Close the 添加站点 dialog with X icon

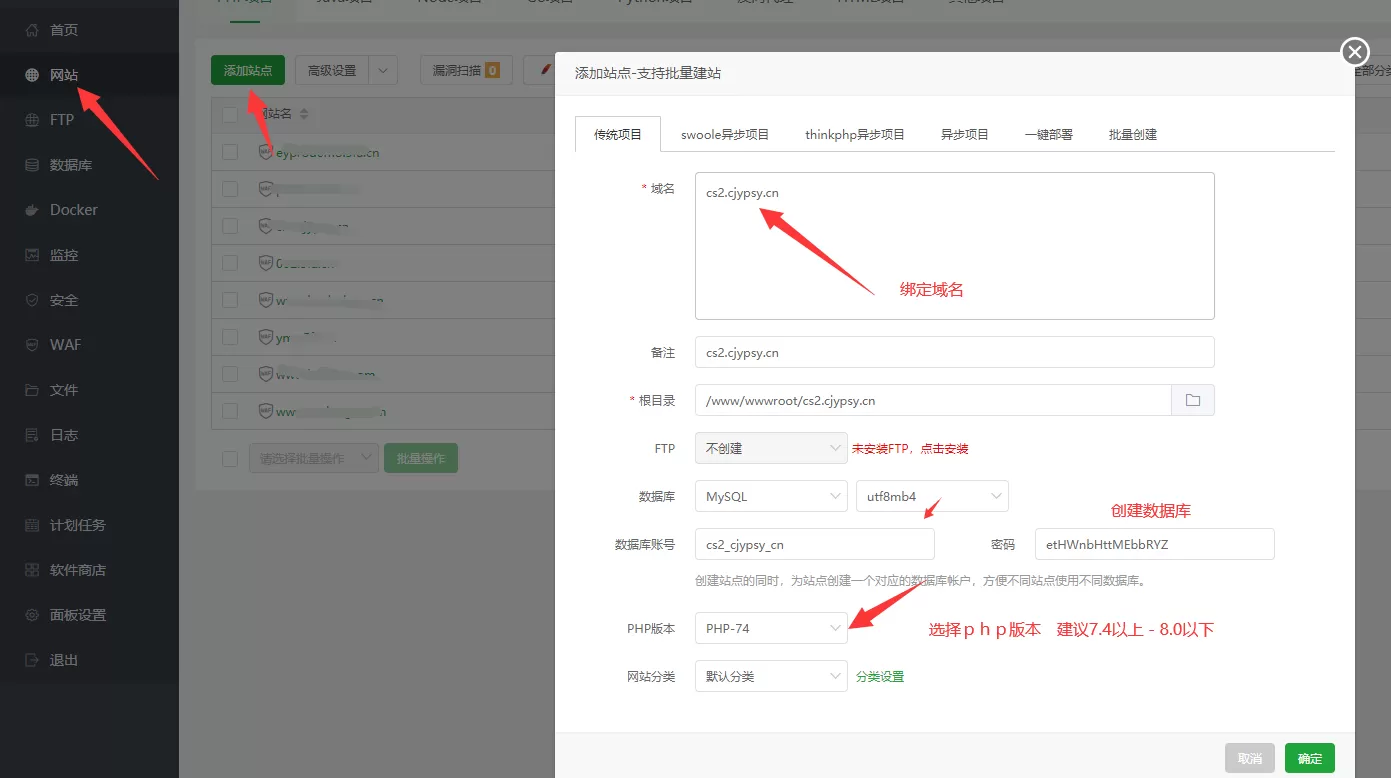pos(1354,52)
